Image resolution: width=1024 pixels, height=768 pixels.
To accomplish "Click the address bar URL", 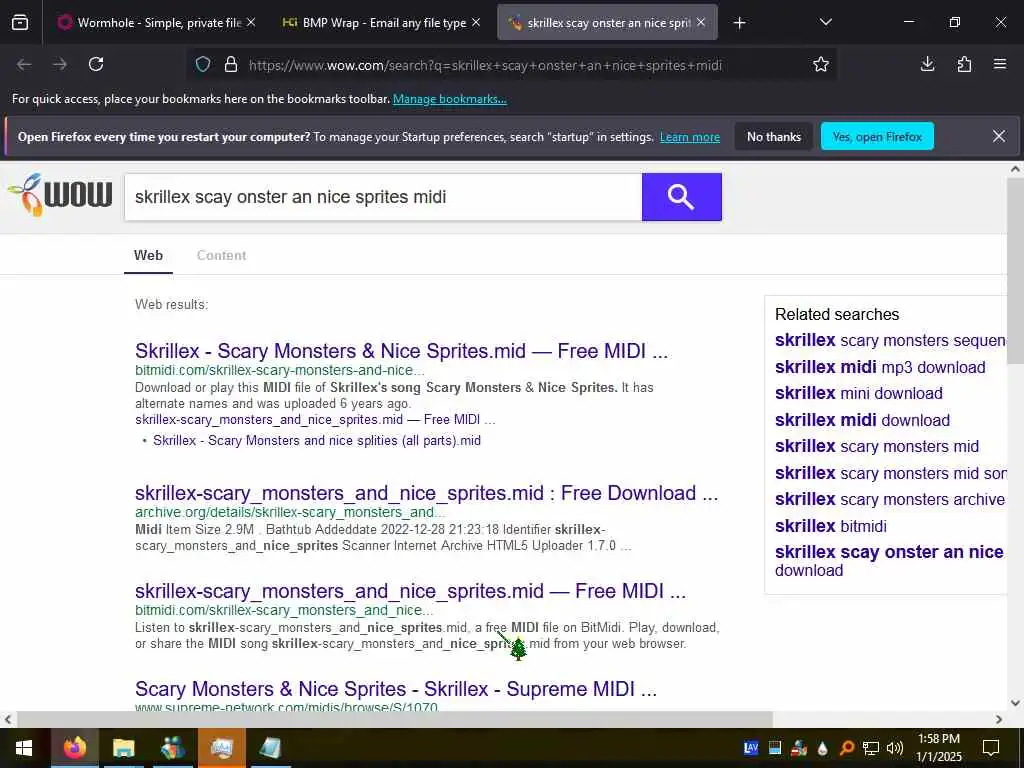I will tap(485, 65).
